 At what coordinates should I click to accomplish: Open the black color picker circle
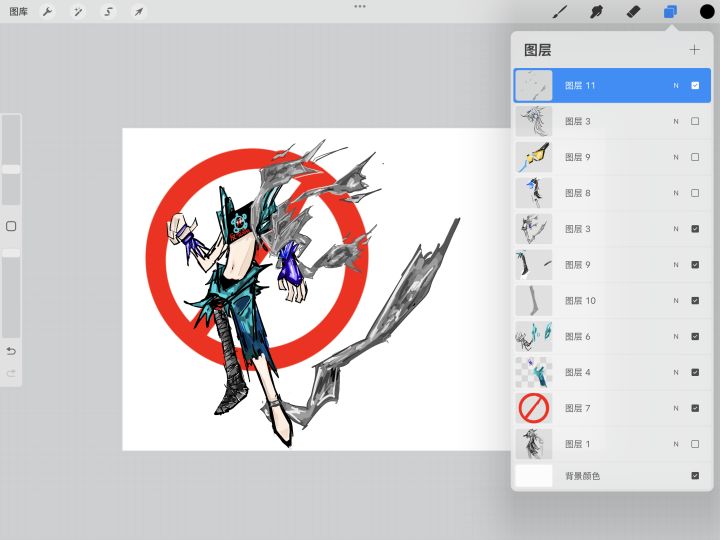(706, 12)
